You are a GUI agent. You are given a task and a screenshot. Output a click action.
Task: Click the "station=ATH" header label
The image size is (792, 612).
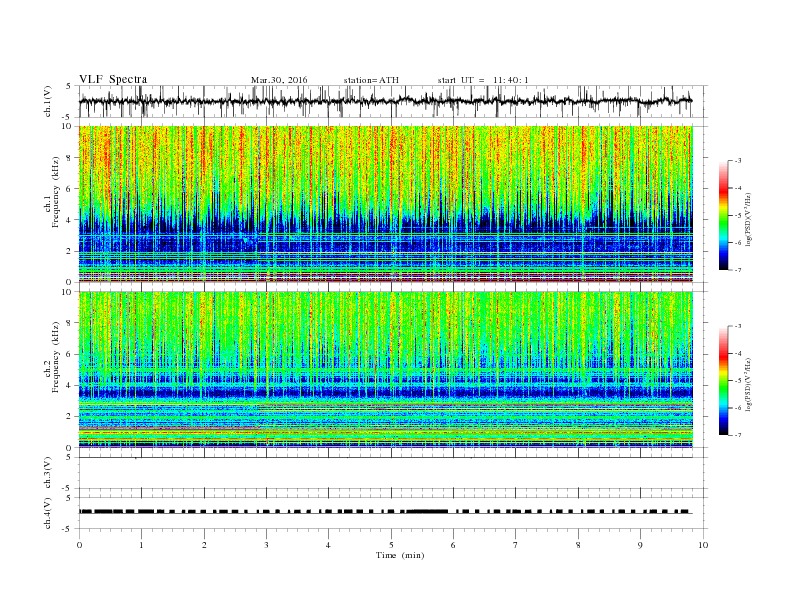pos(371,80)
